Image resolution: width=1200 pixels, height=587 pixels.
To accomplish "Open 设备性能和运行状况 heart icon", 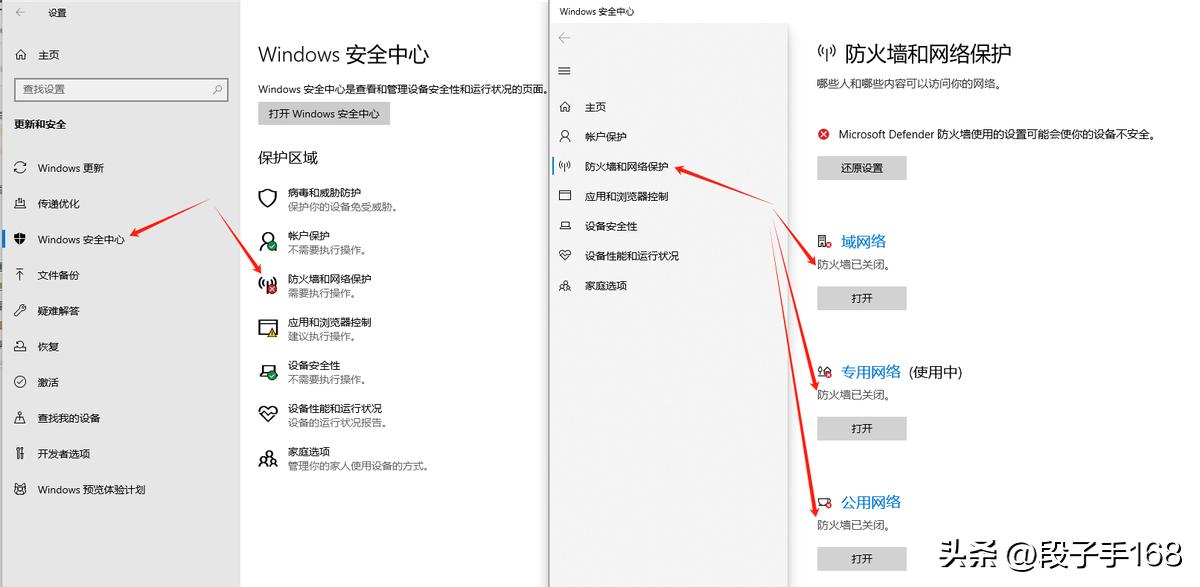I will (267, 414).
